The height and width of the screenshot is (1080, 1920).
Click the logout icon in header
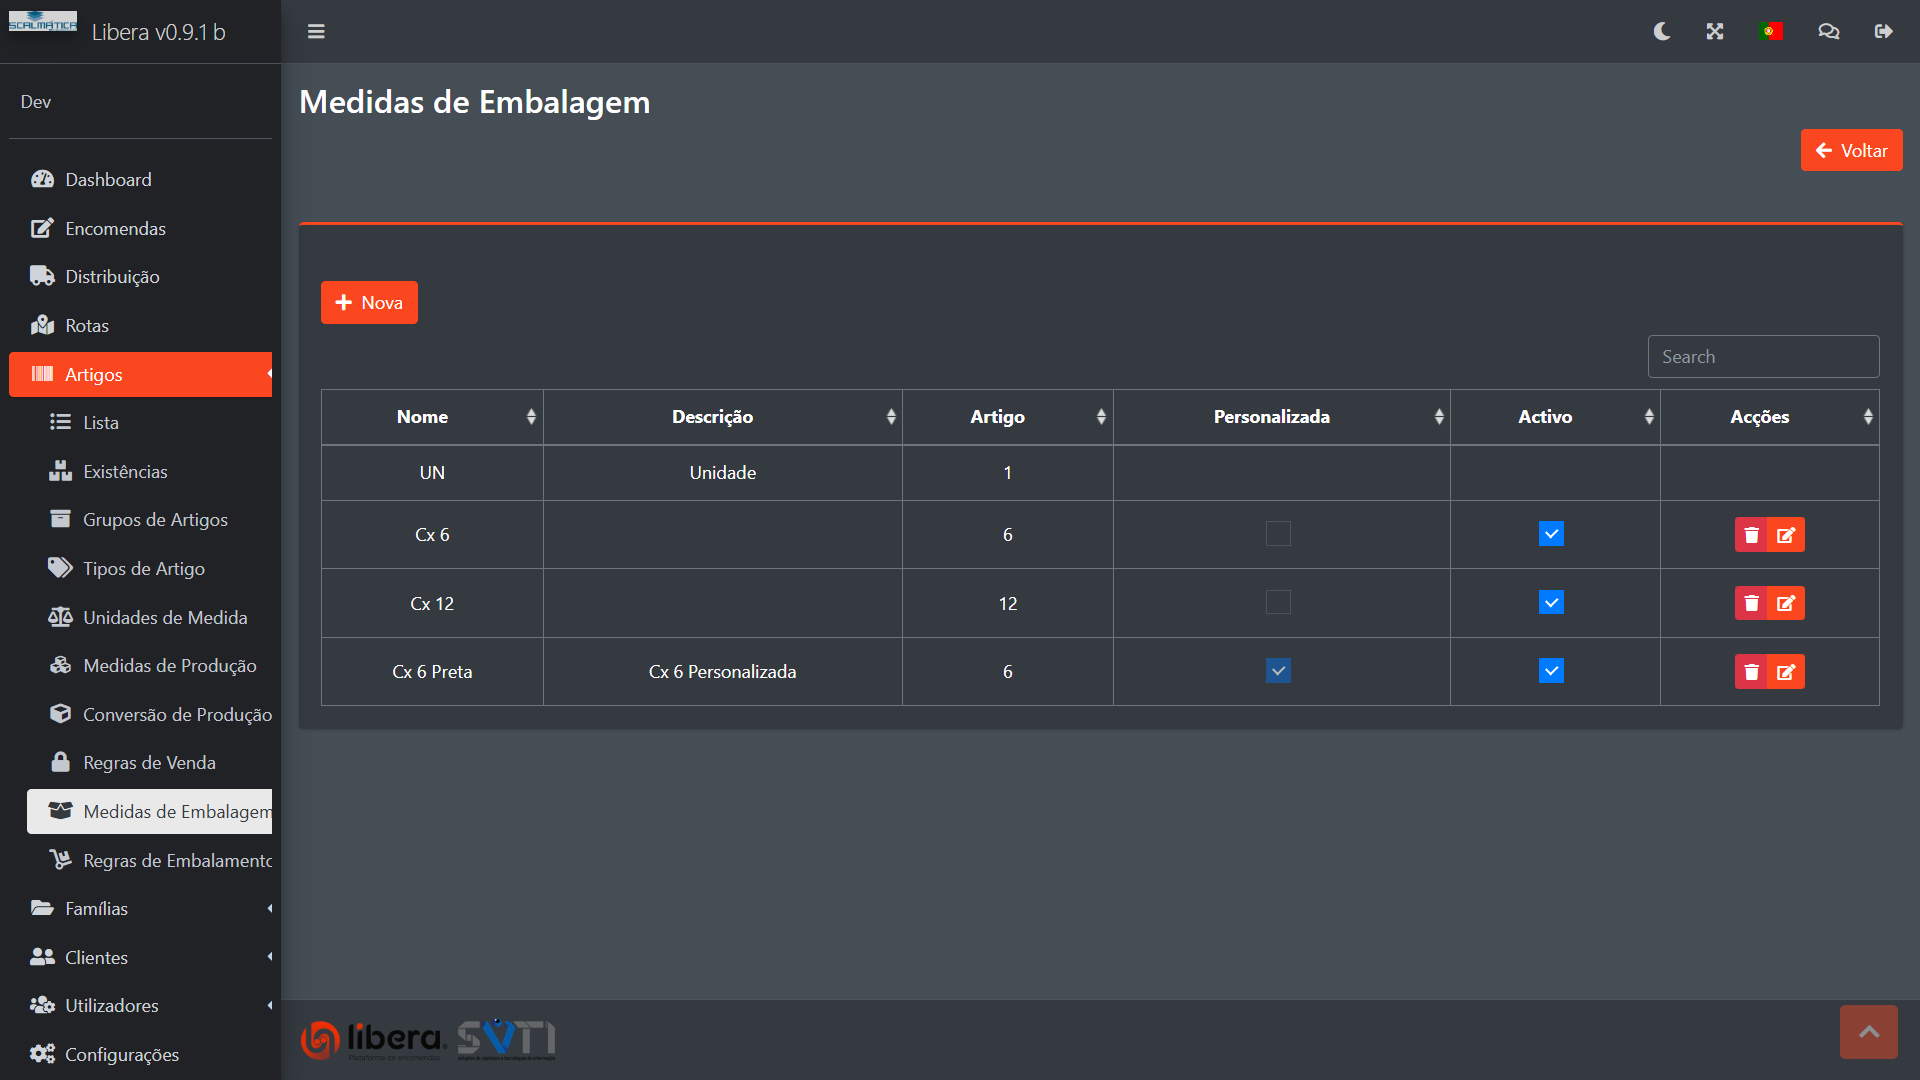[x=1883, y=32]
